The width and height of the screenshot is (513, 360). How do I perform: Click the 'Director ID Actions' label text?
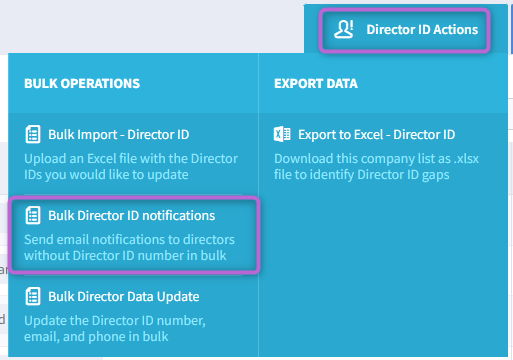422,29
